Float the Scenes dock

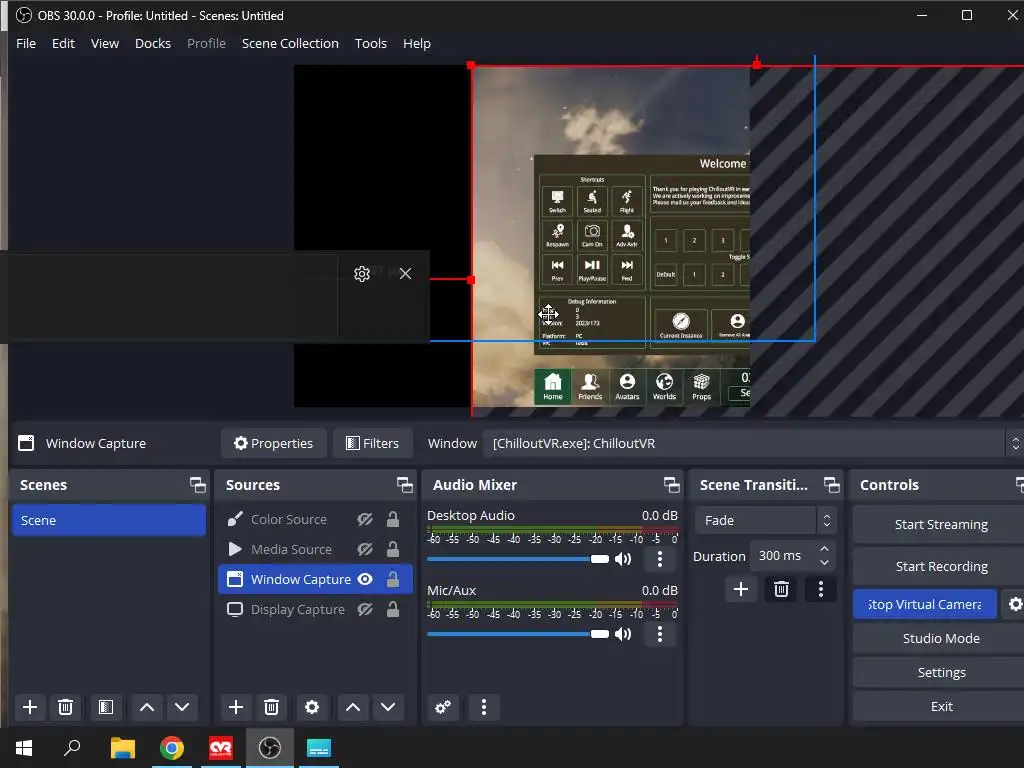(x=197, y=485)
